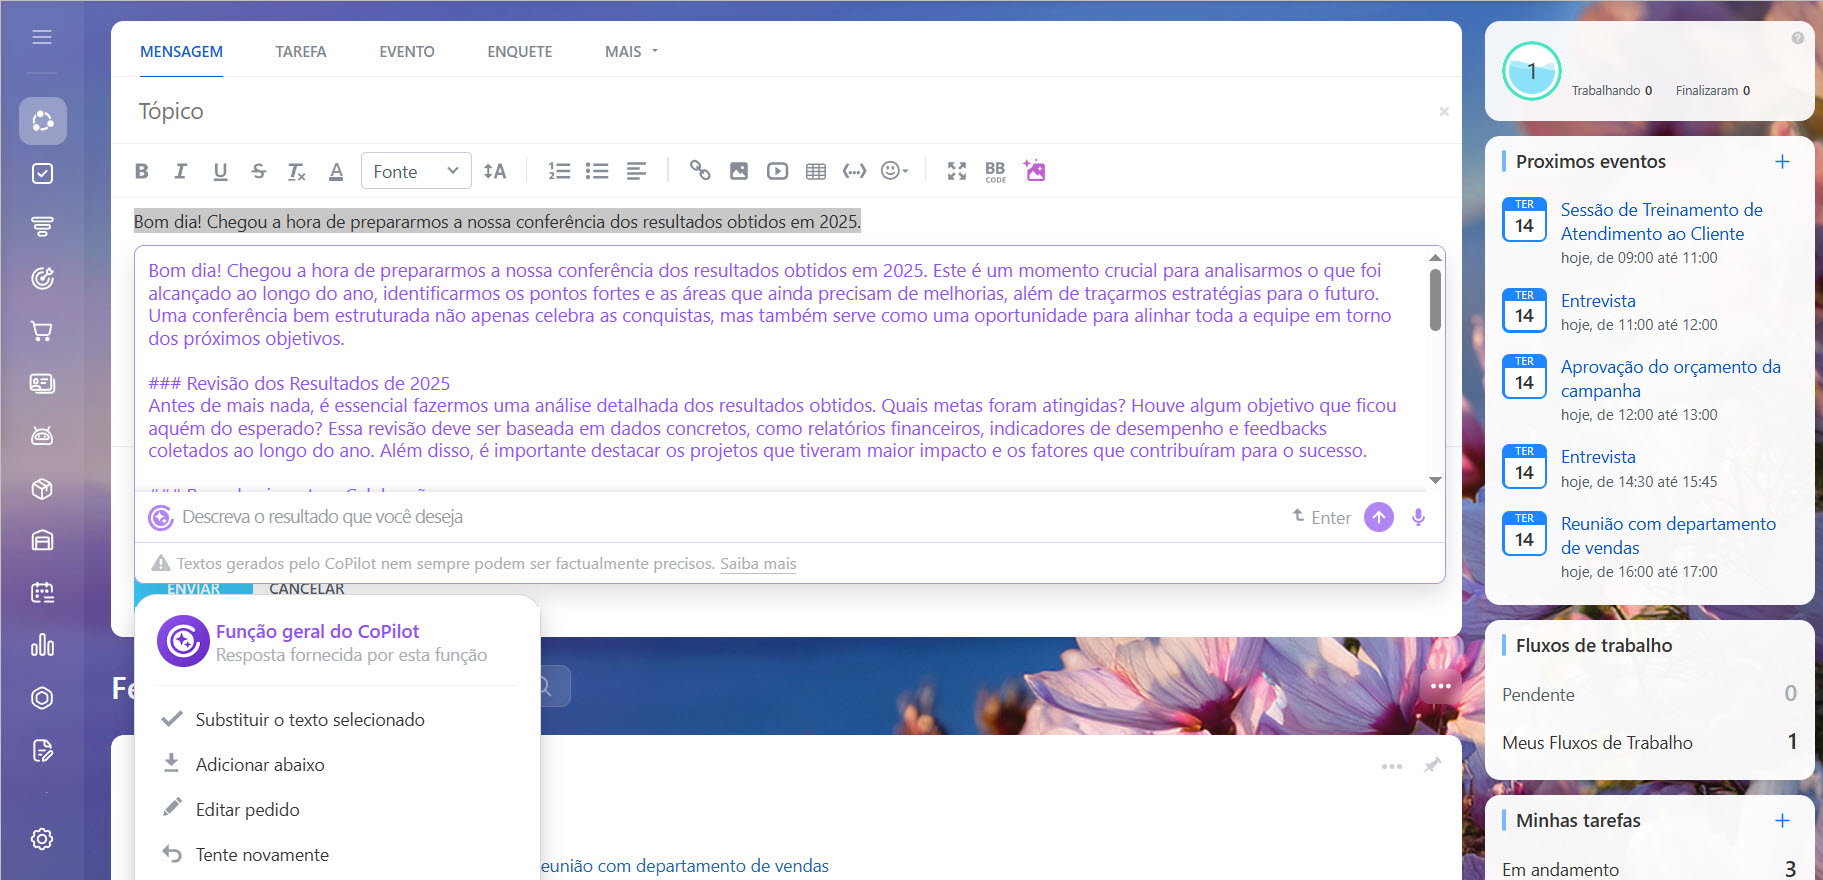The height and width of the screenshot is (880, 1823).
Task: Expand editor to fullscreen
Action: (957, 171)
